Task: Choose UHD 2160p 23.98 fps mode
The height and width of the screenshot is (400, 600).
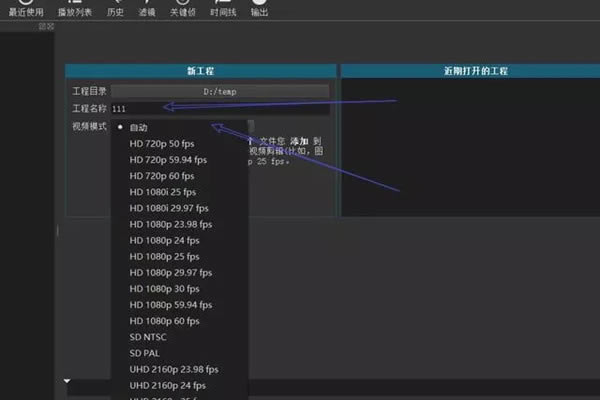Action: click(175, 369)
